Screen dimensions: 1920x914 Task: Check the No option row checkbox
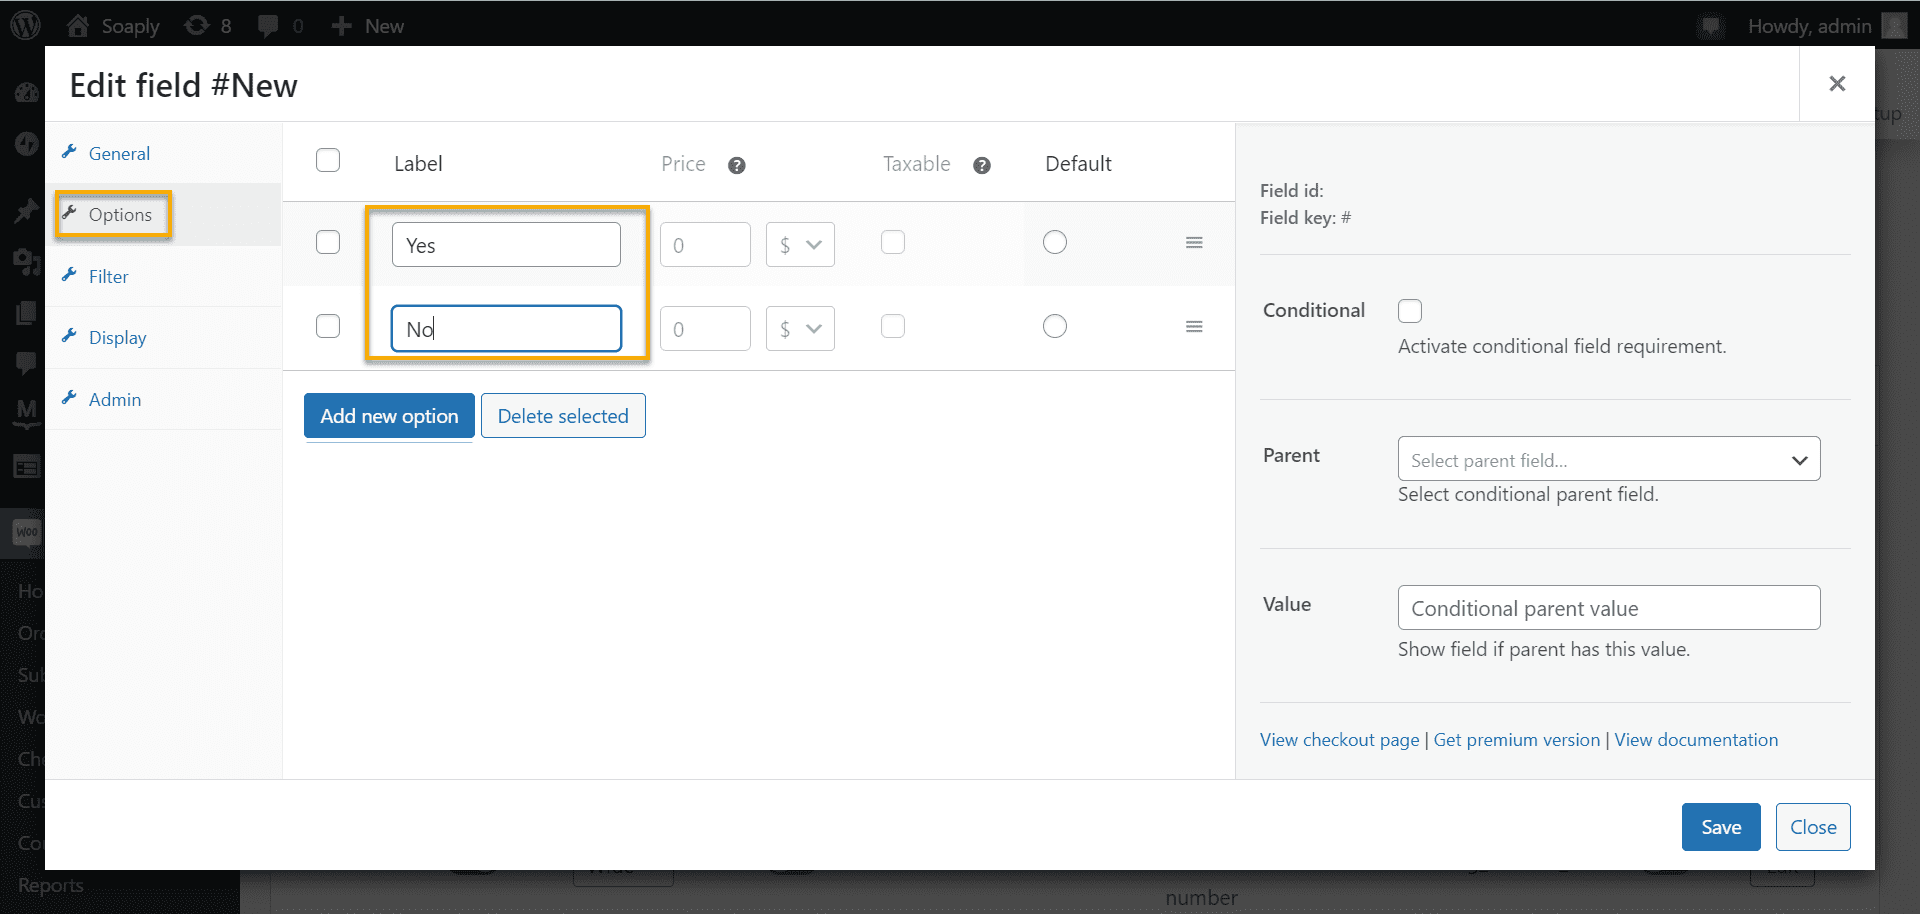(x=328, y=326)
